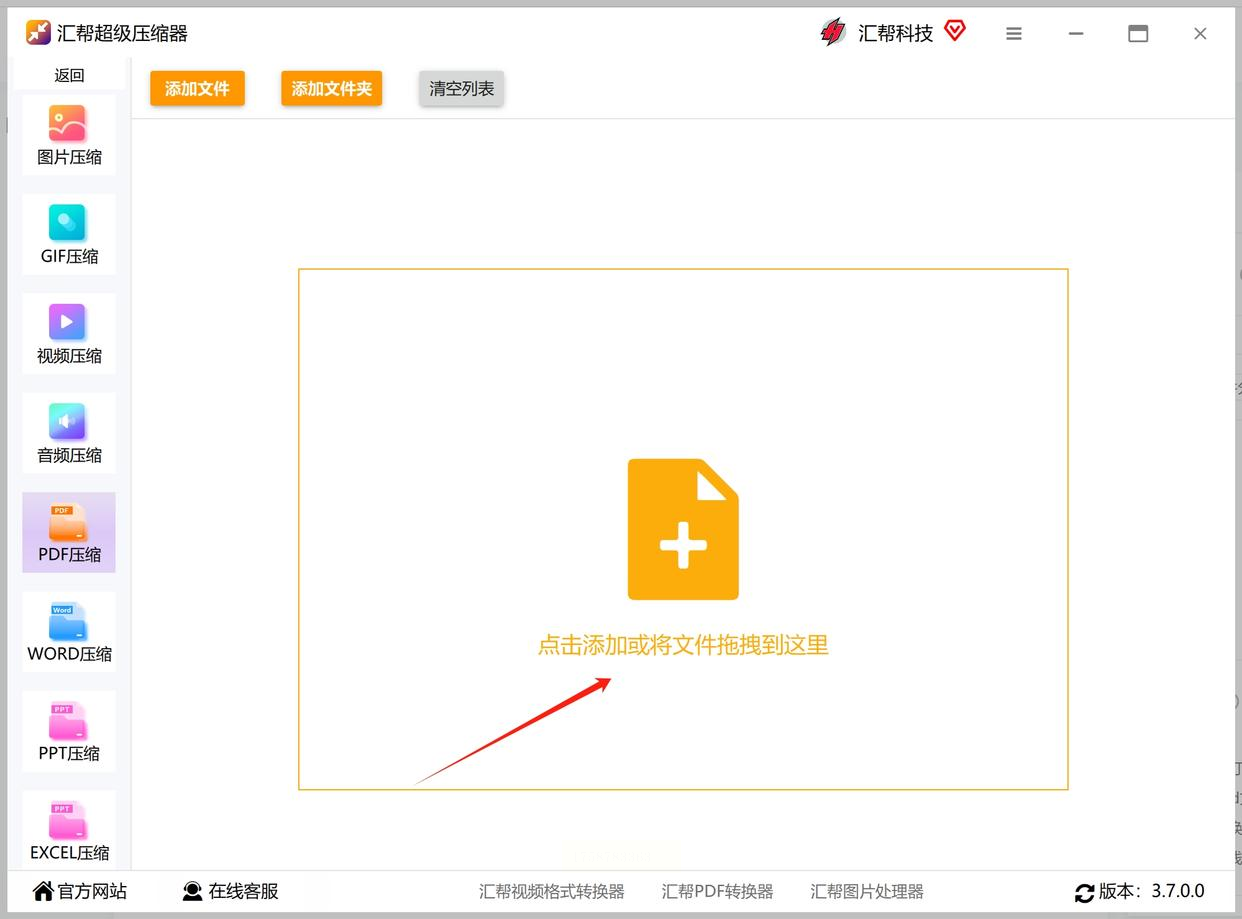Contact 在线客服 support
The width and height of the screenshot is (1242, 919).
(x=231, y=891)
